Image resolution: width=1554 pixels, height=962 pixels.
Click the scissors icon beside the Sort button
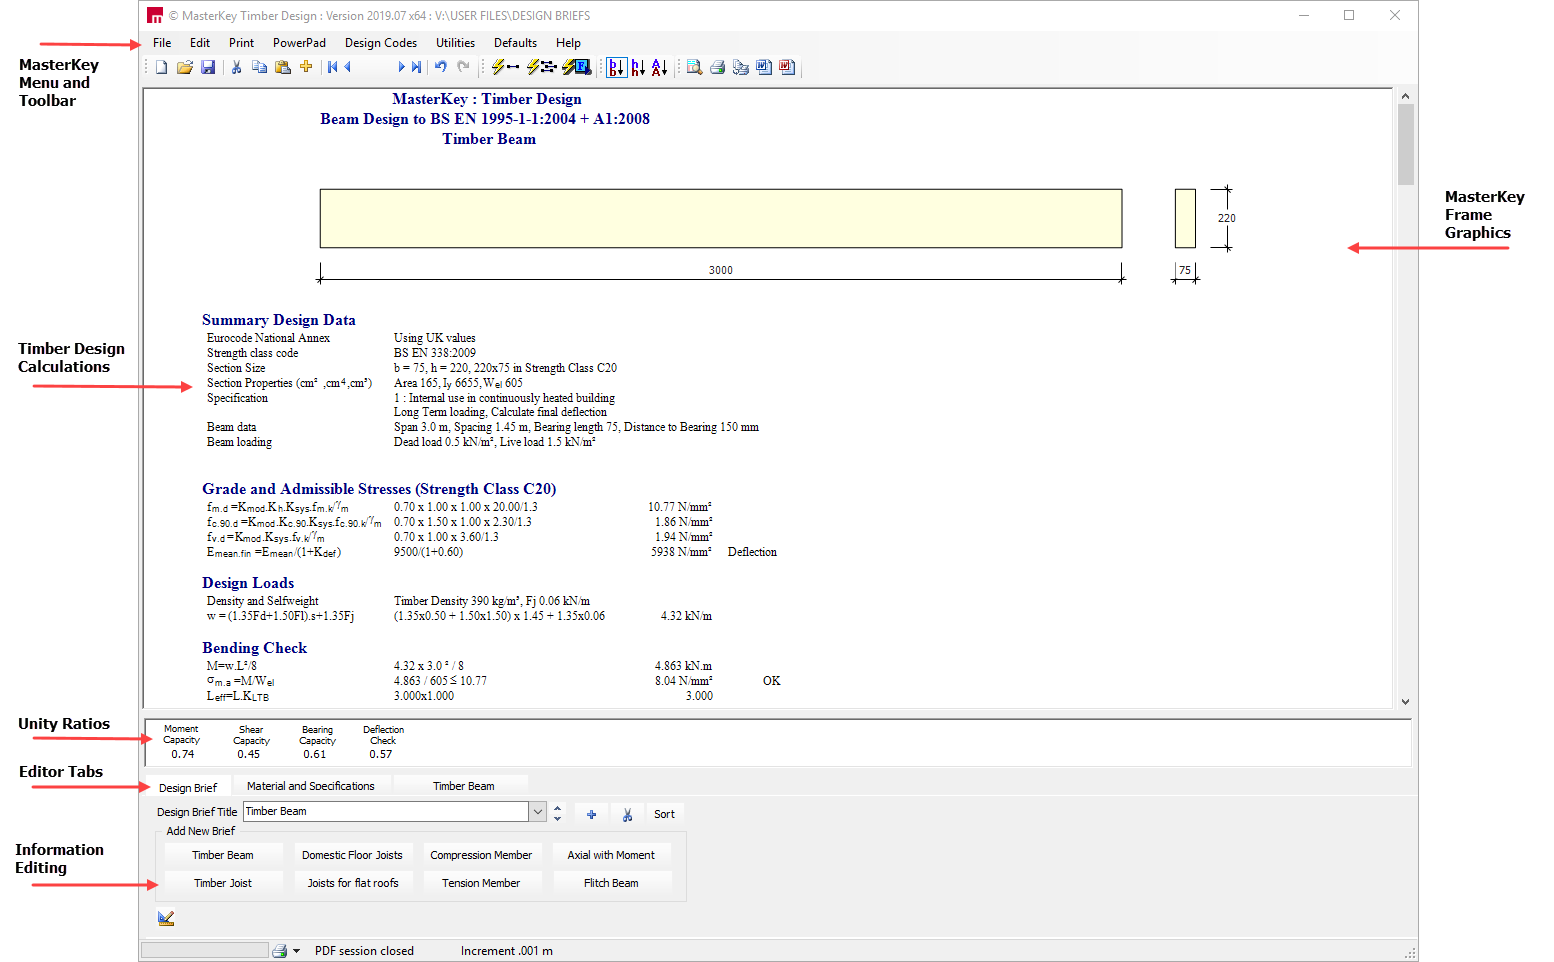click(627, 814)
